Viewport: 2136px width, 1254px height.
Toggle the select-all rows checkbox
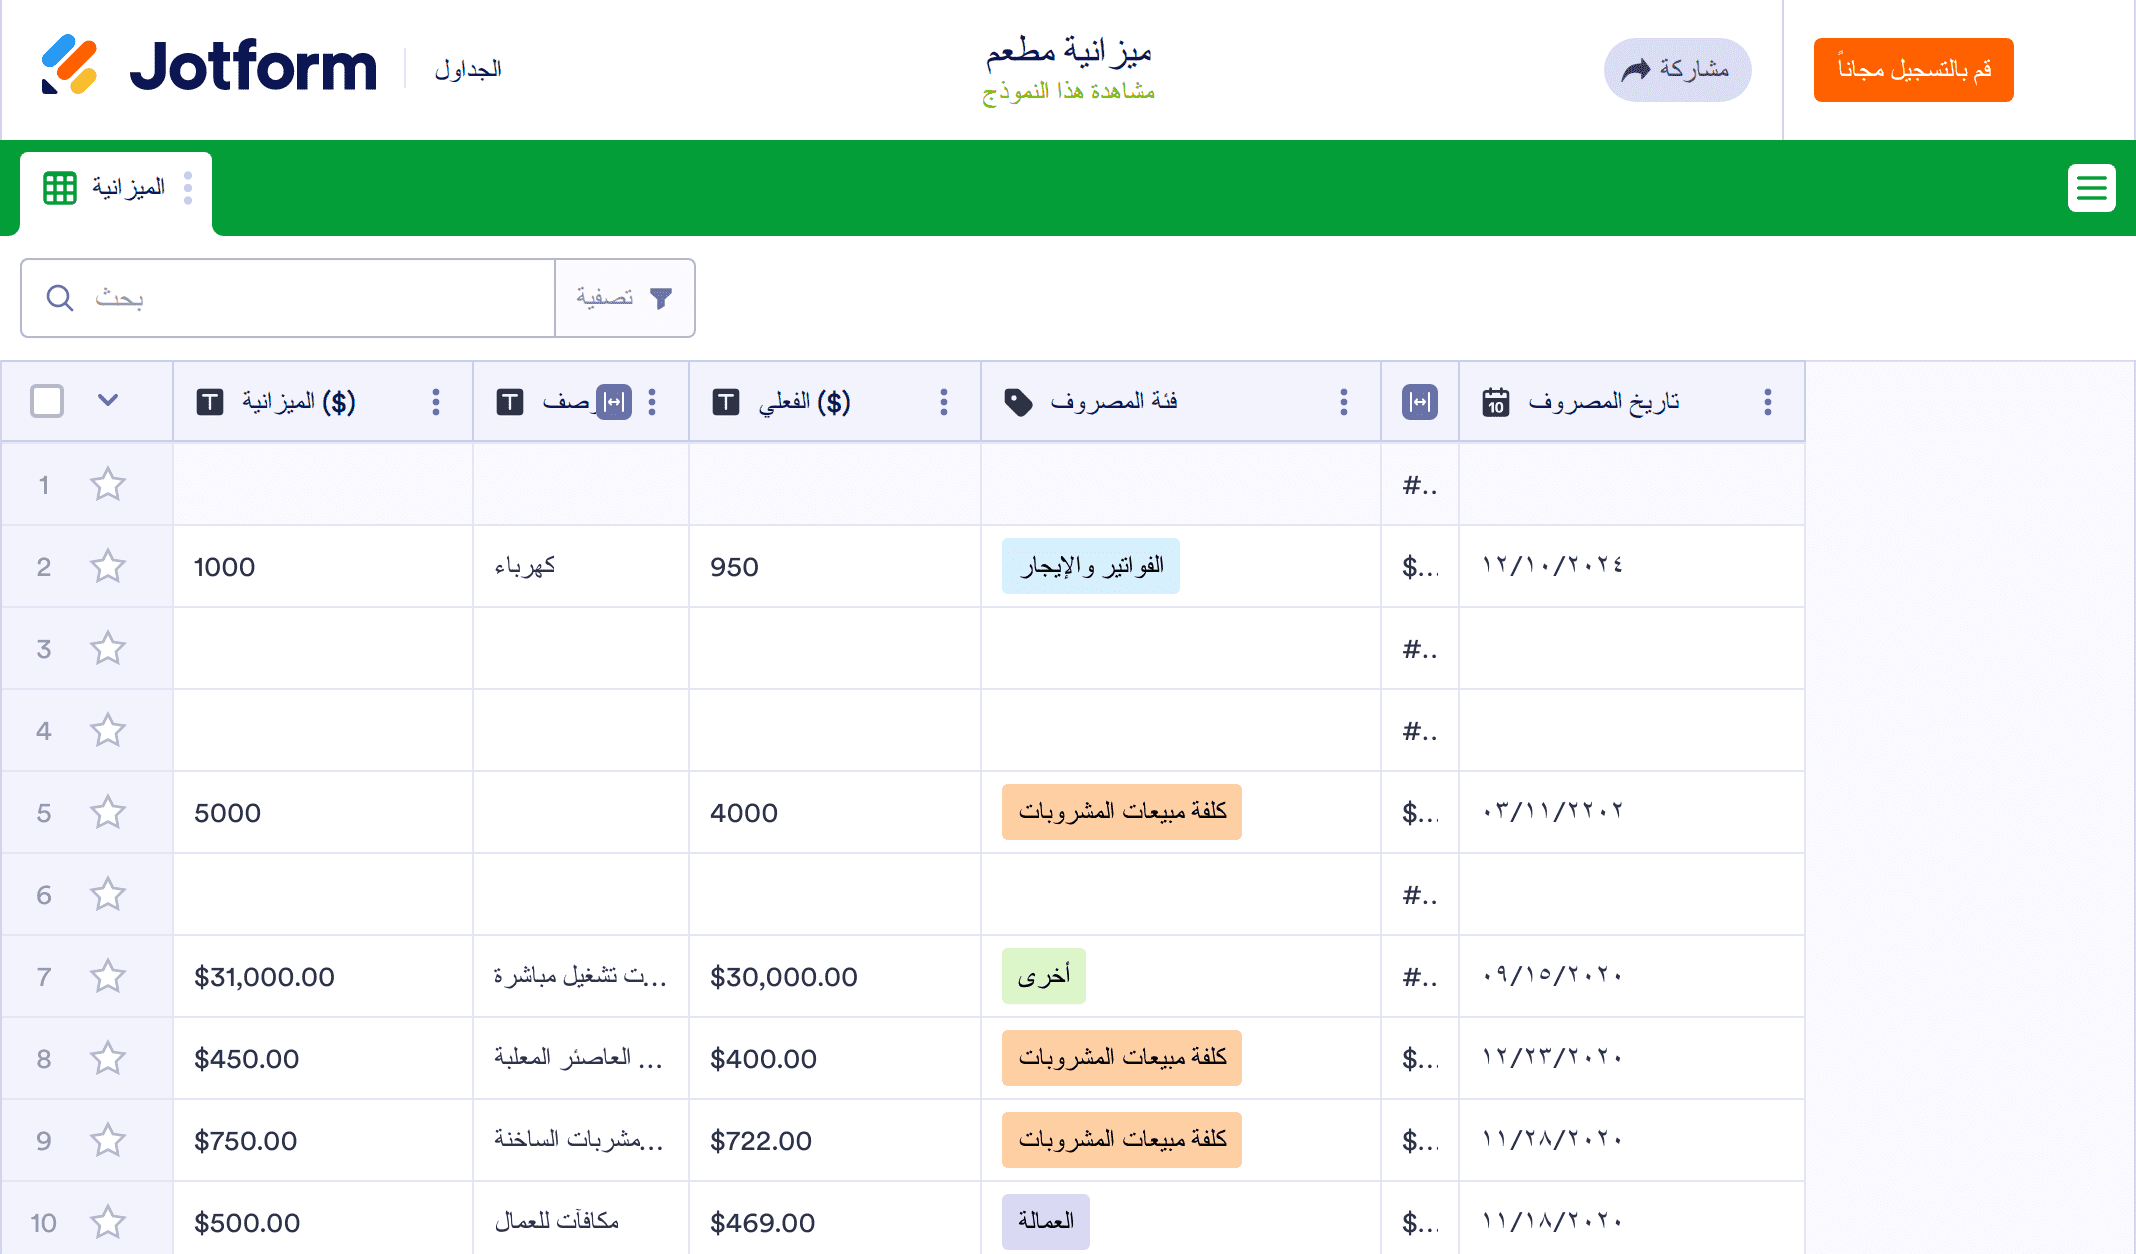tap(47, 401)
